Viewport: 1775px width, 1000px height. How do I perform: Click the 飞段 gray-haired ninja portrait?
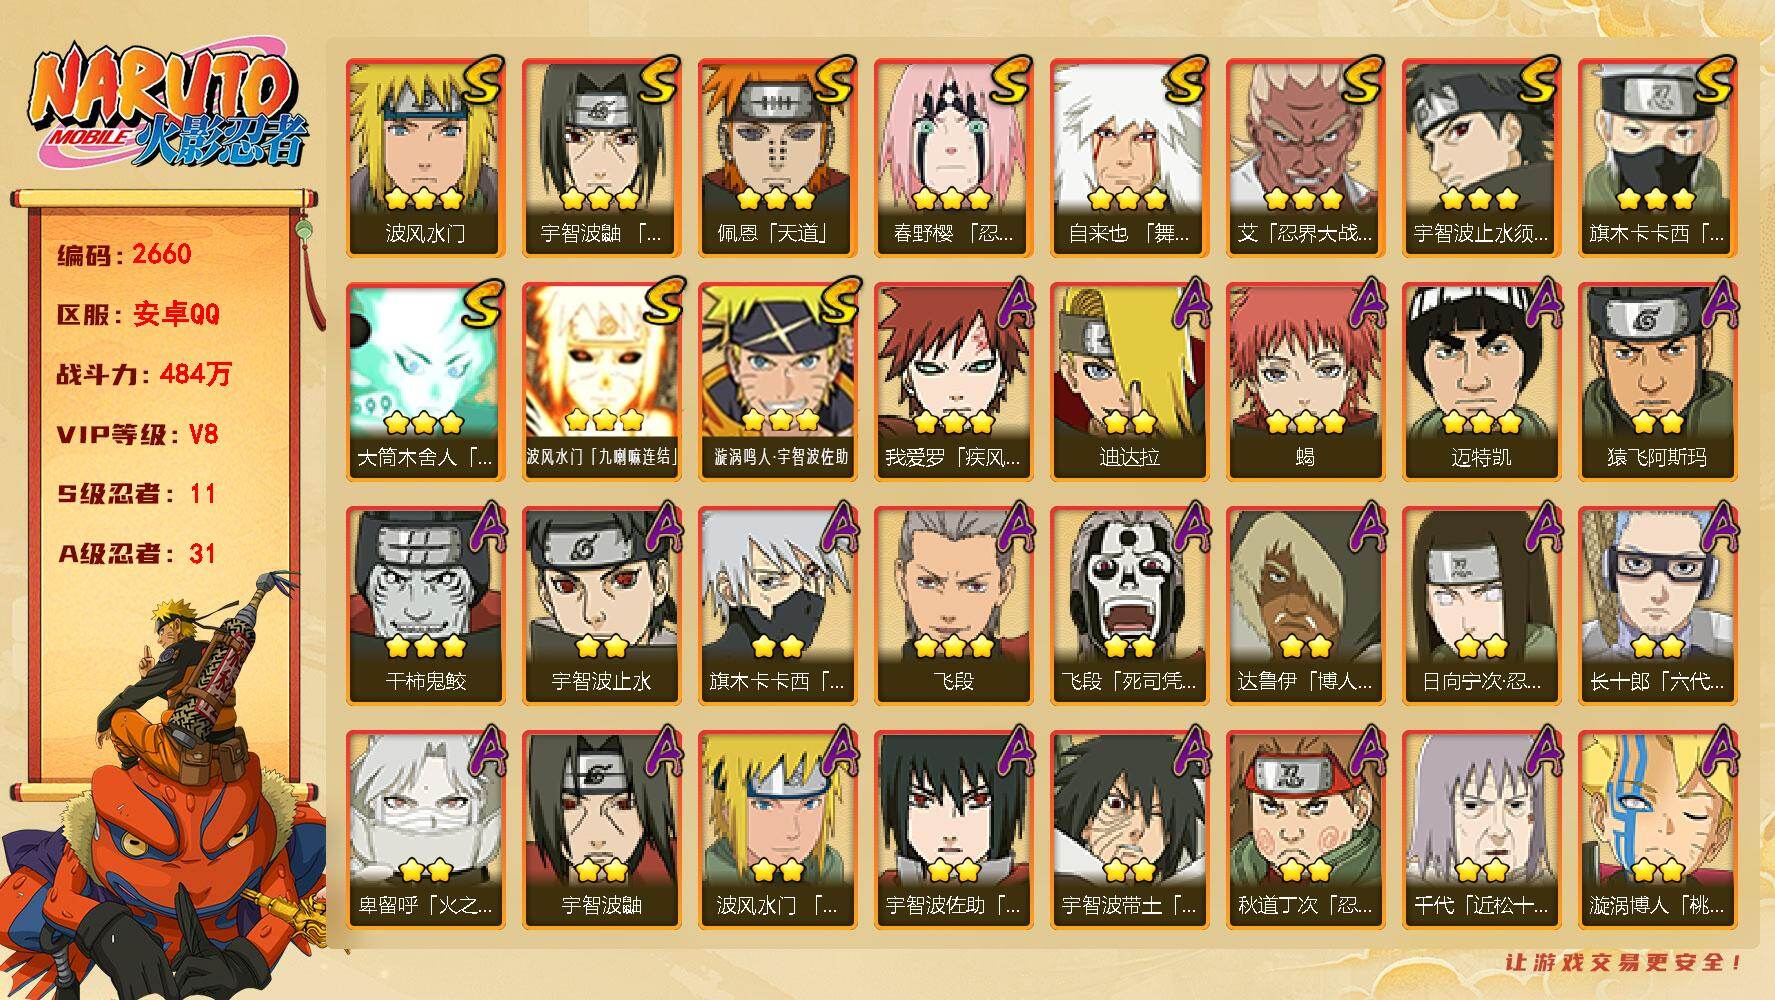click(x=953, y=605)
